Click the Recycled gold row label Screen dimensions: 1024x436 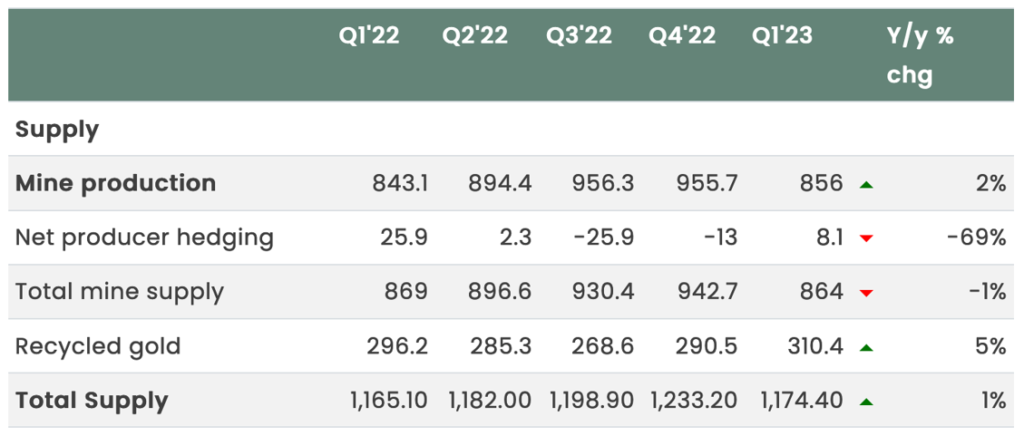98,347
